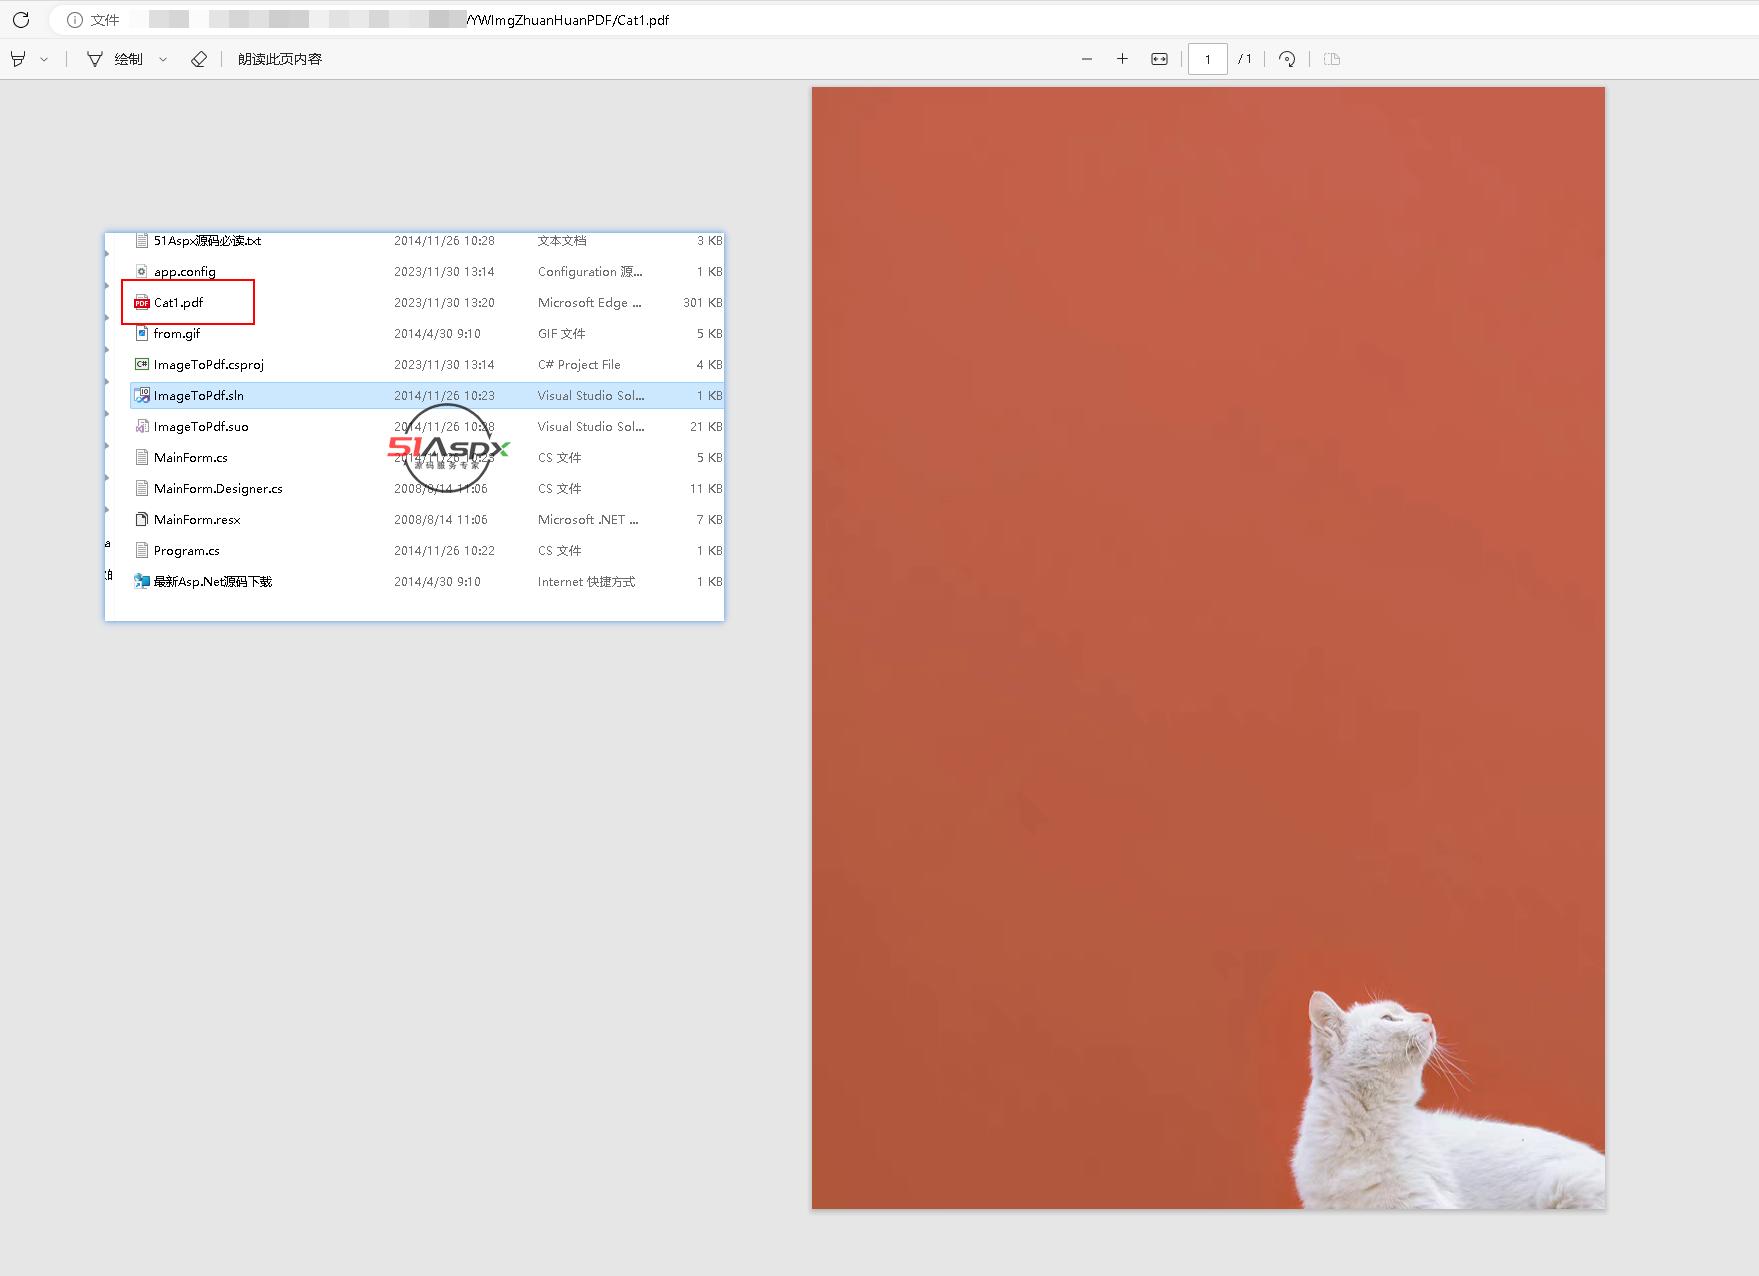Choose the eraser tool
The image size is (1759, 1276).
[x=199, y=59]
